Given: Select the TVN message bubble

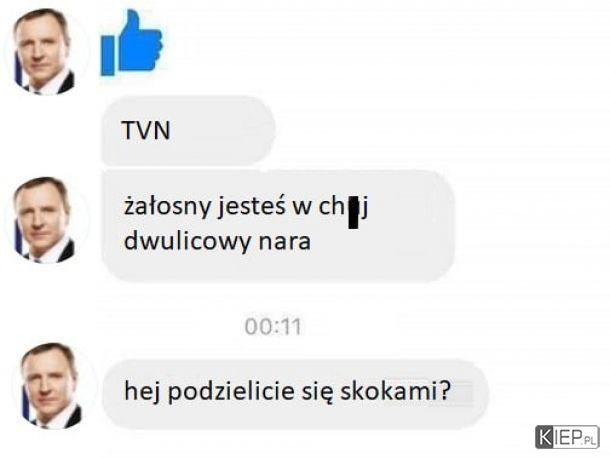Looking at the screenshot, I should click(189, 131).
